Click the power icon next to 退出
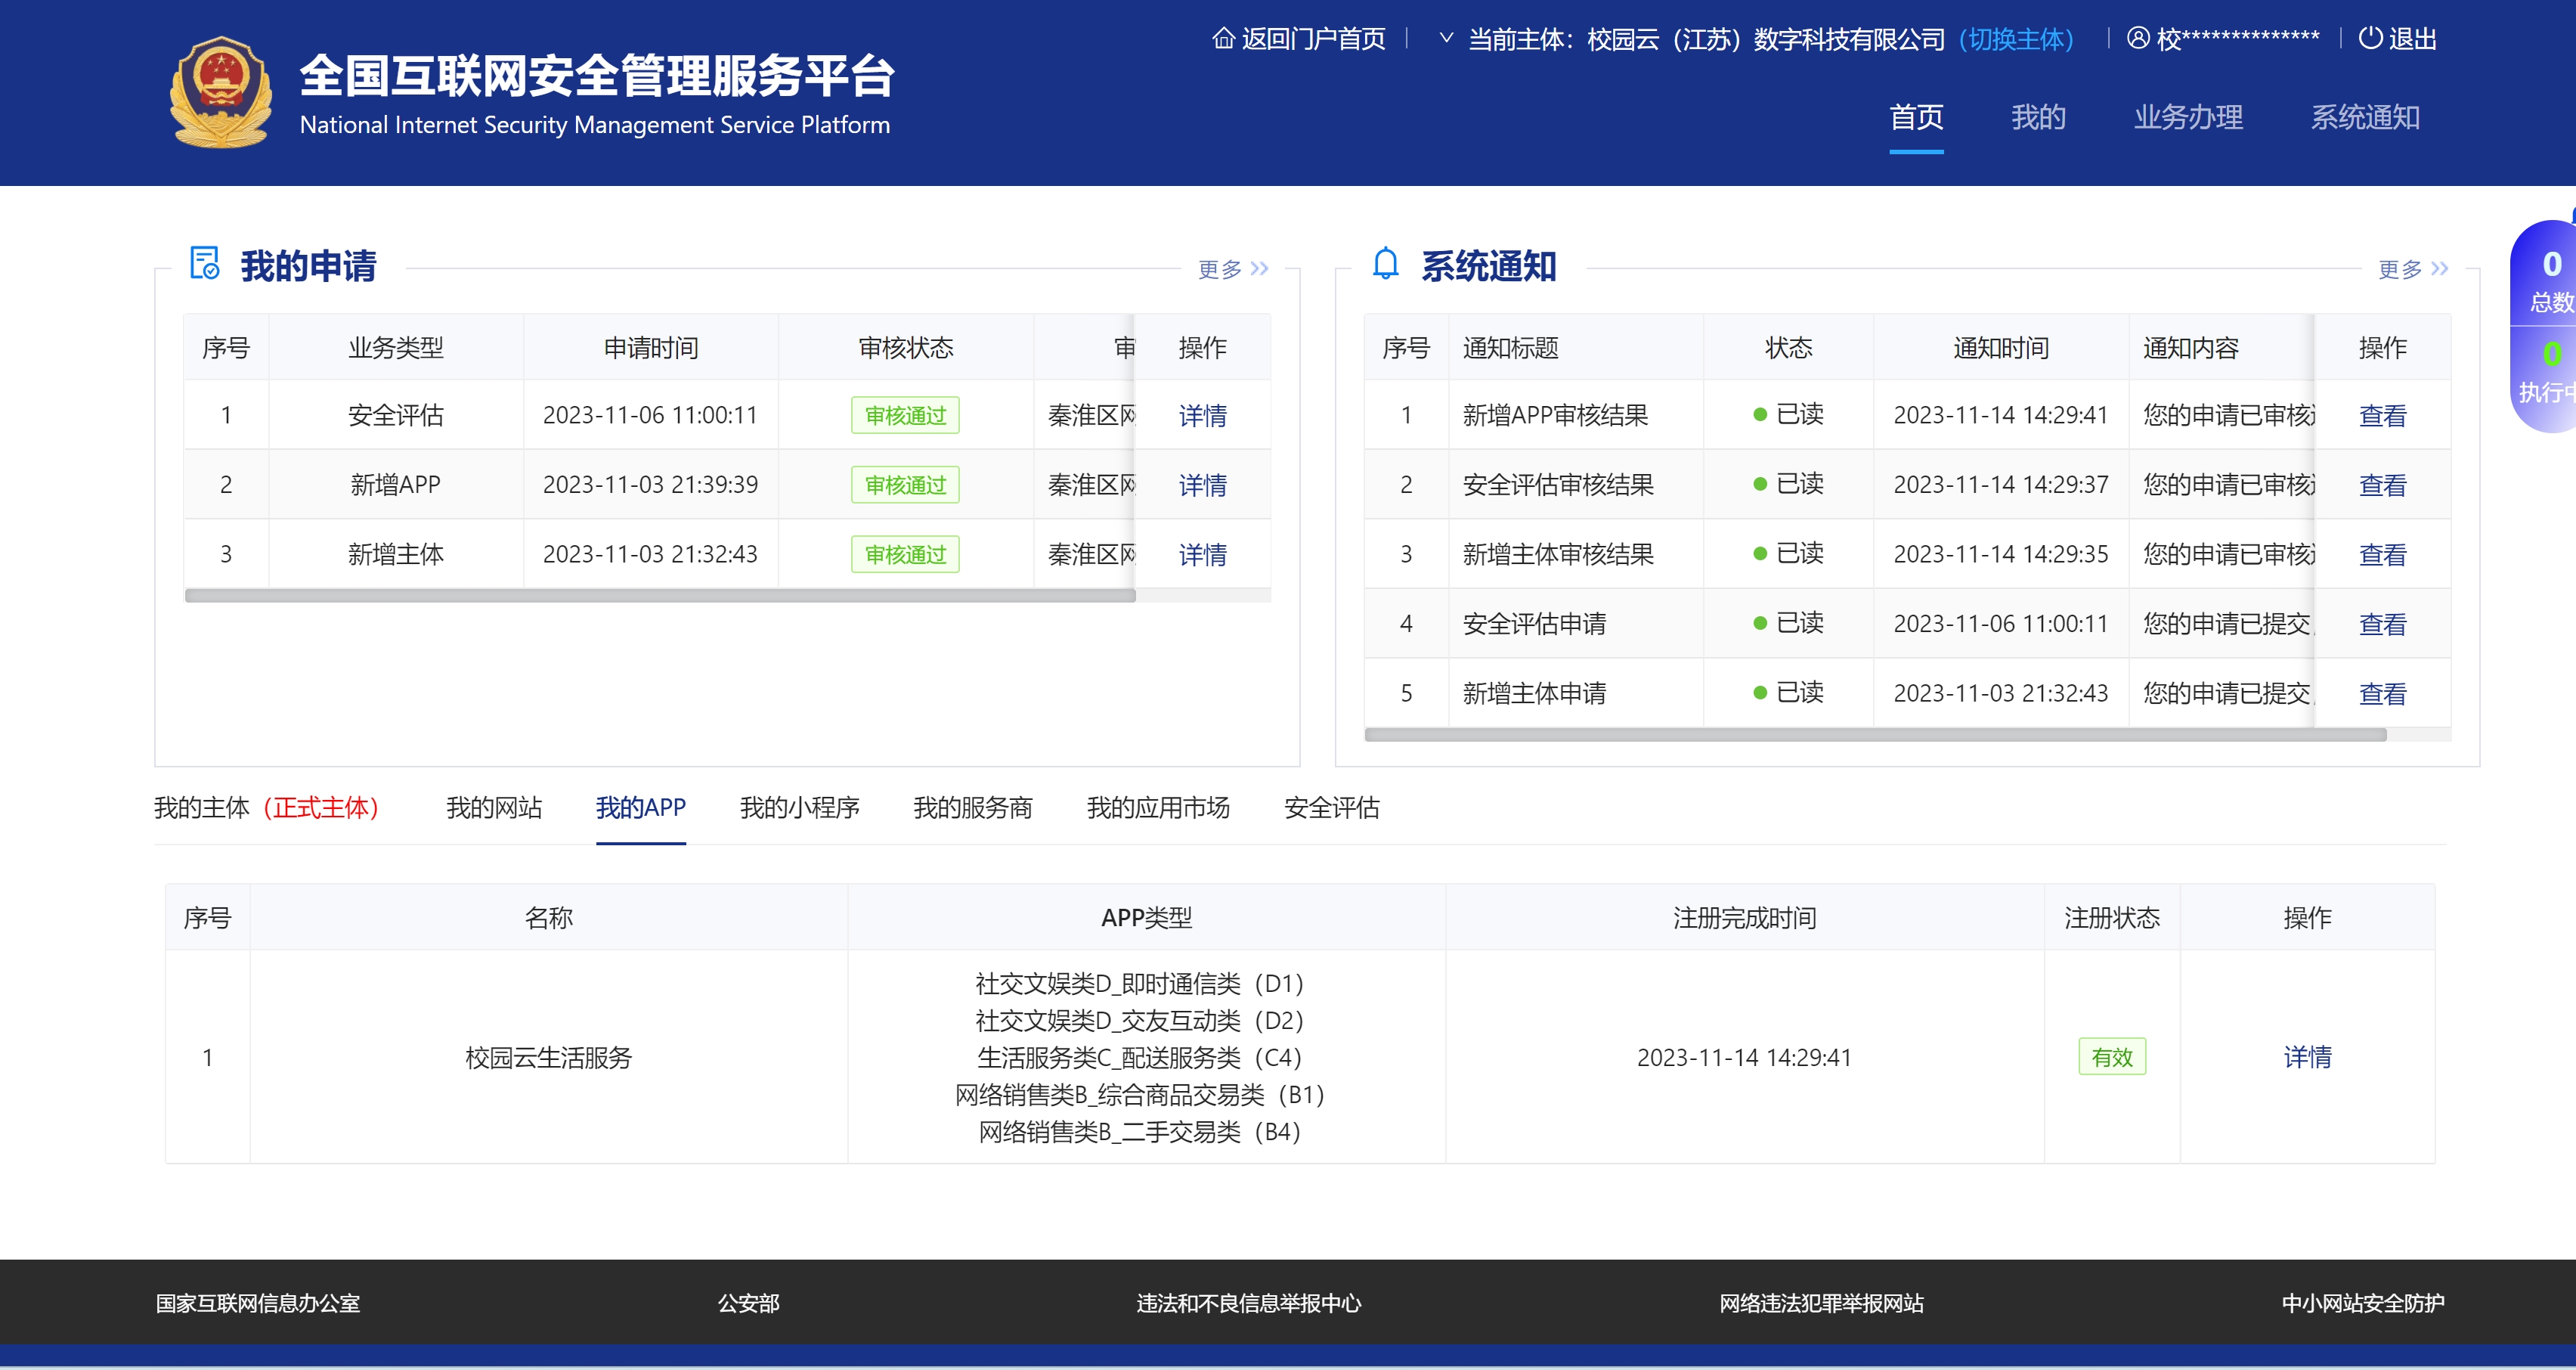The height and width of the screenshot is (1370, 2576). [2370, 38]
